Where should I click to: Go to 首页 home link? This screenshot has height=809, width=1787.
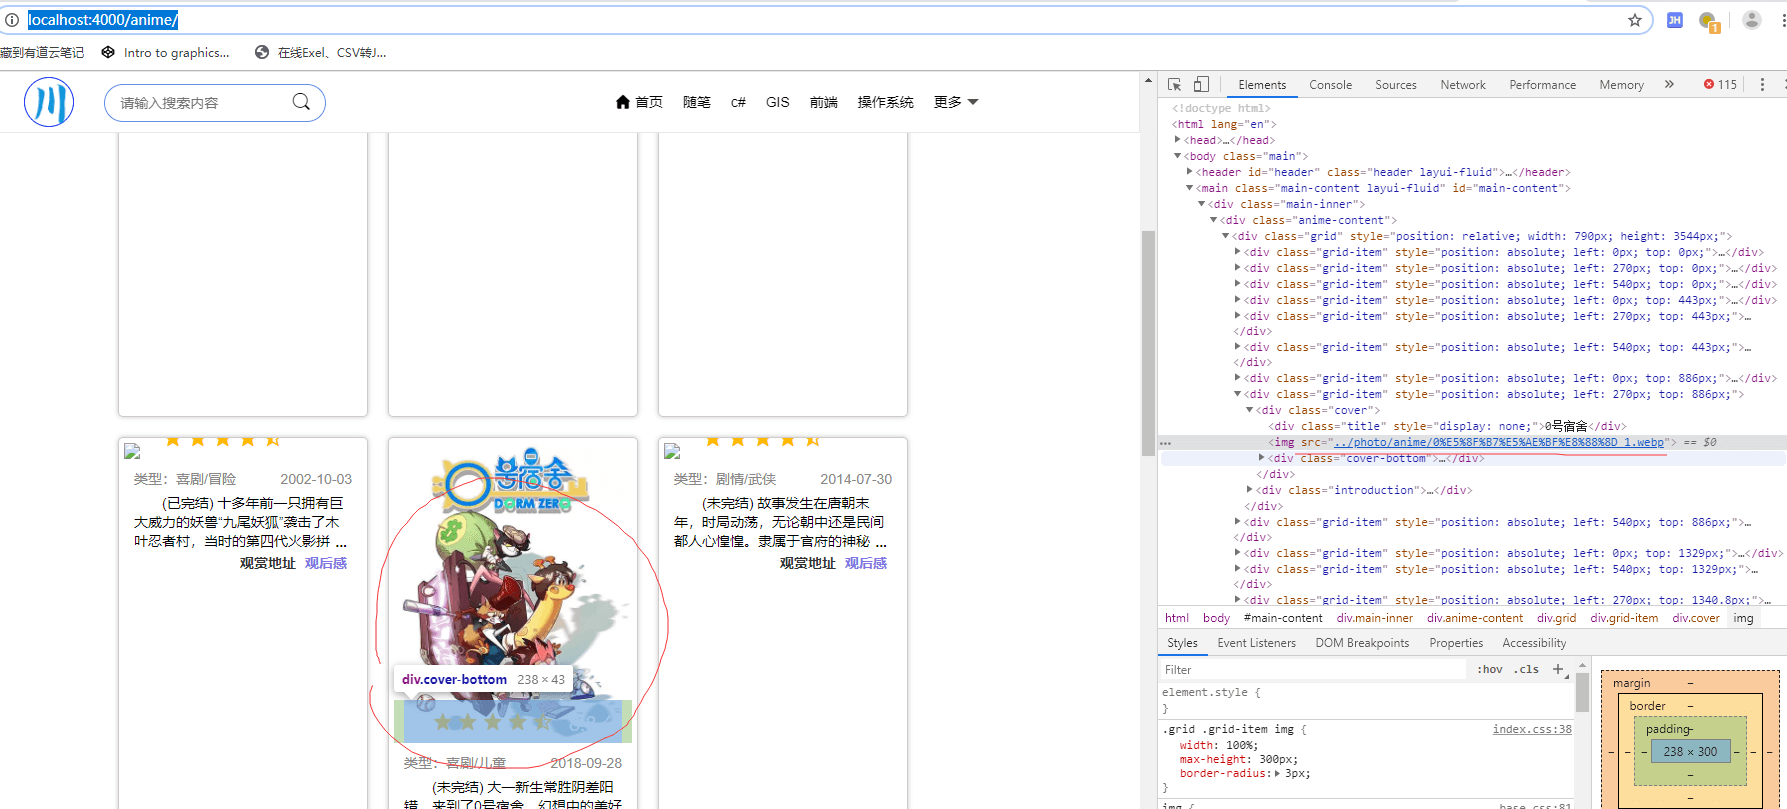click(x=639, y=102)
